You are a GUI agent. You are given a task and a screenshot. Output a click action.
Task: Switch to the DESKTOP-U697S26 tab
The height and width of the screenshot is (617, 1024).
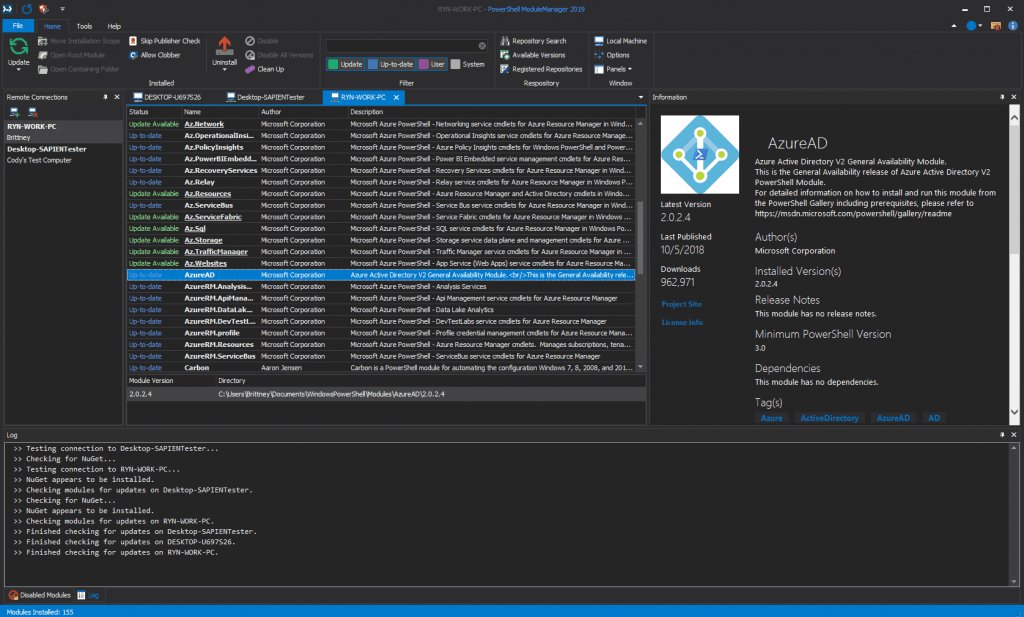(x=167, y=97)
